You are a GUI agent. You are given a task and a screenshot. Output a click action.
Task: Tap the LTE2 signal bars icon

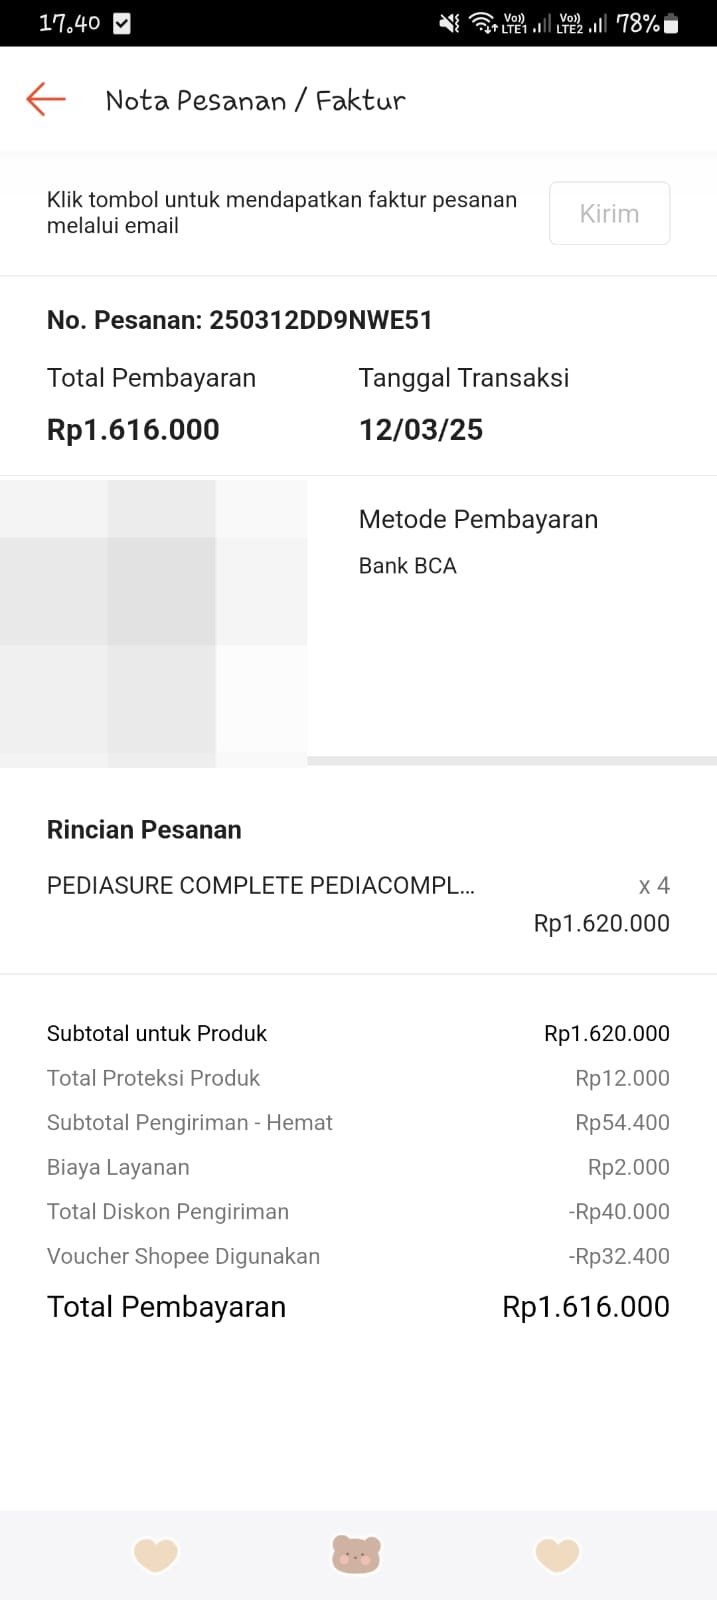click(597, 23)
